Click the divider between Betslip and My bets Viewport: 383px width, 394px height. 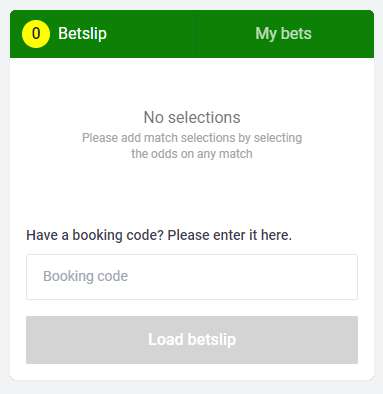click(197, 34)
